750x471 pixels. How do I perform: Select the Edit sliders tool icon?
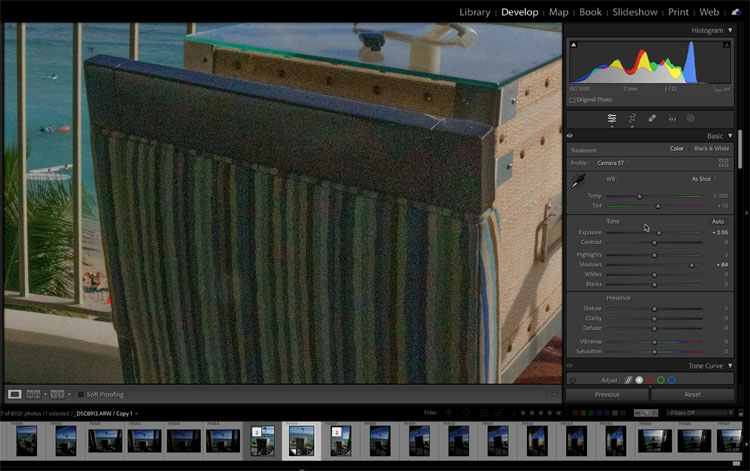tap(612, 118)
